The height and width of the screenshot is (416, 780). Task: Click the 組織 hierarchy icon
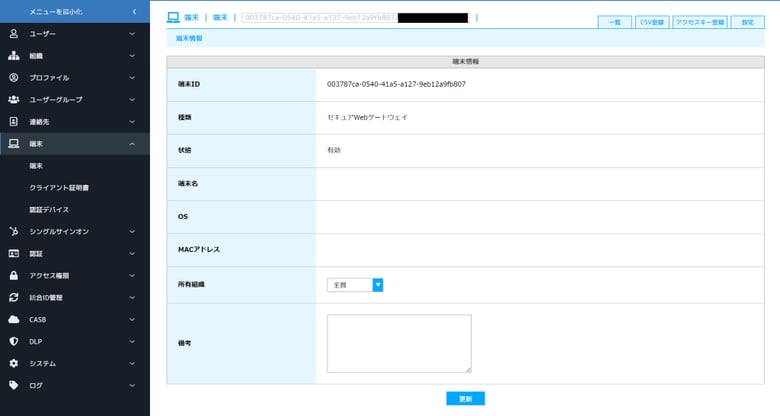click(x=14, y=56)
